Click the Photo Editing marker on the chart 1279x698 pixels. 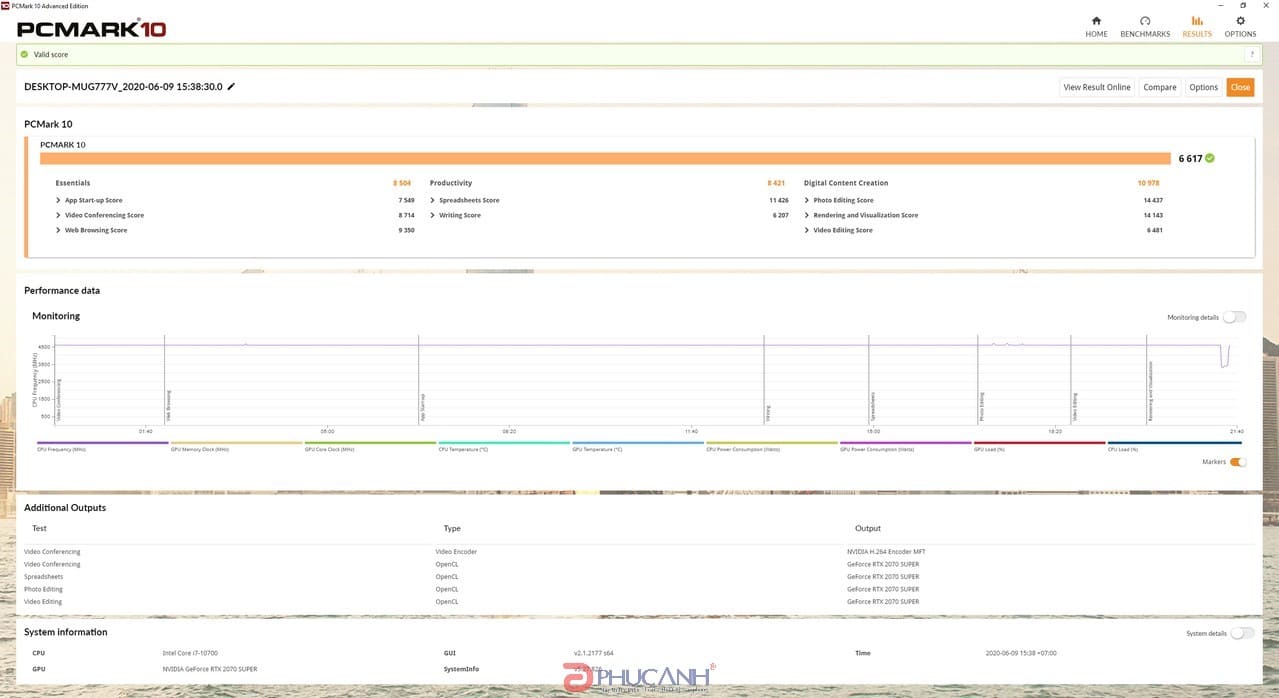tap(982, 407)
